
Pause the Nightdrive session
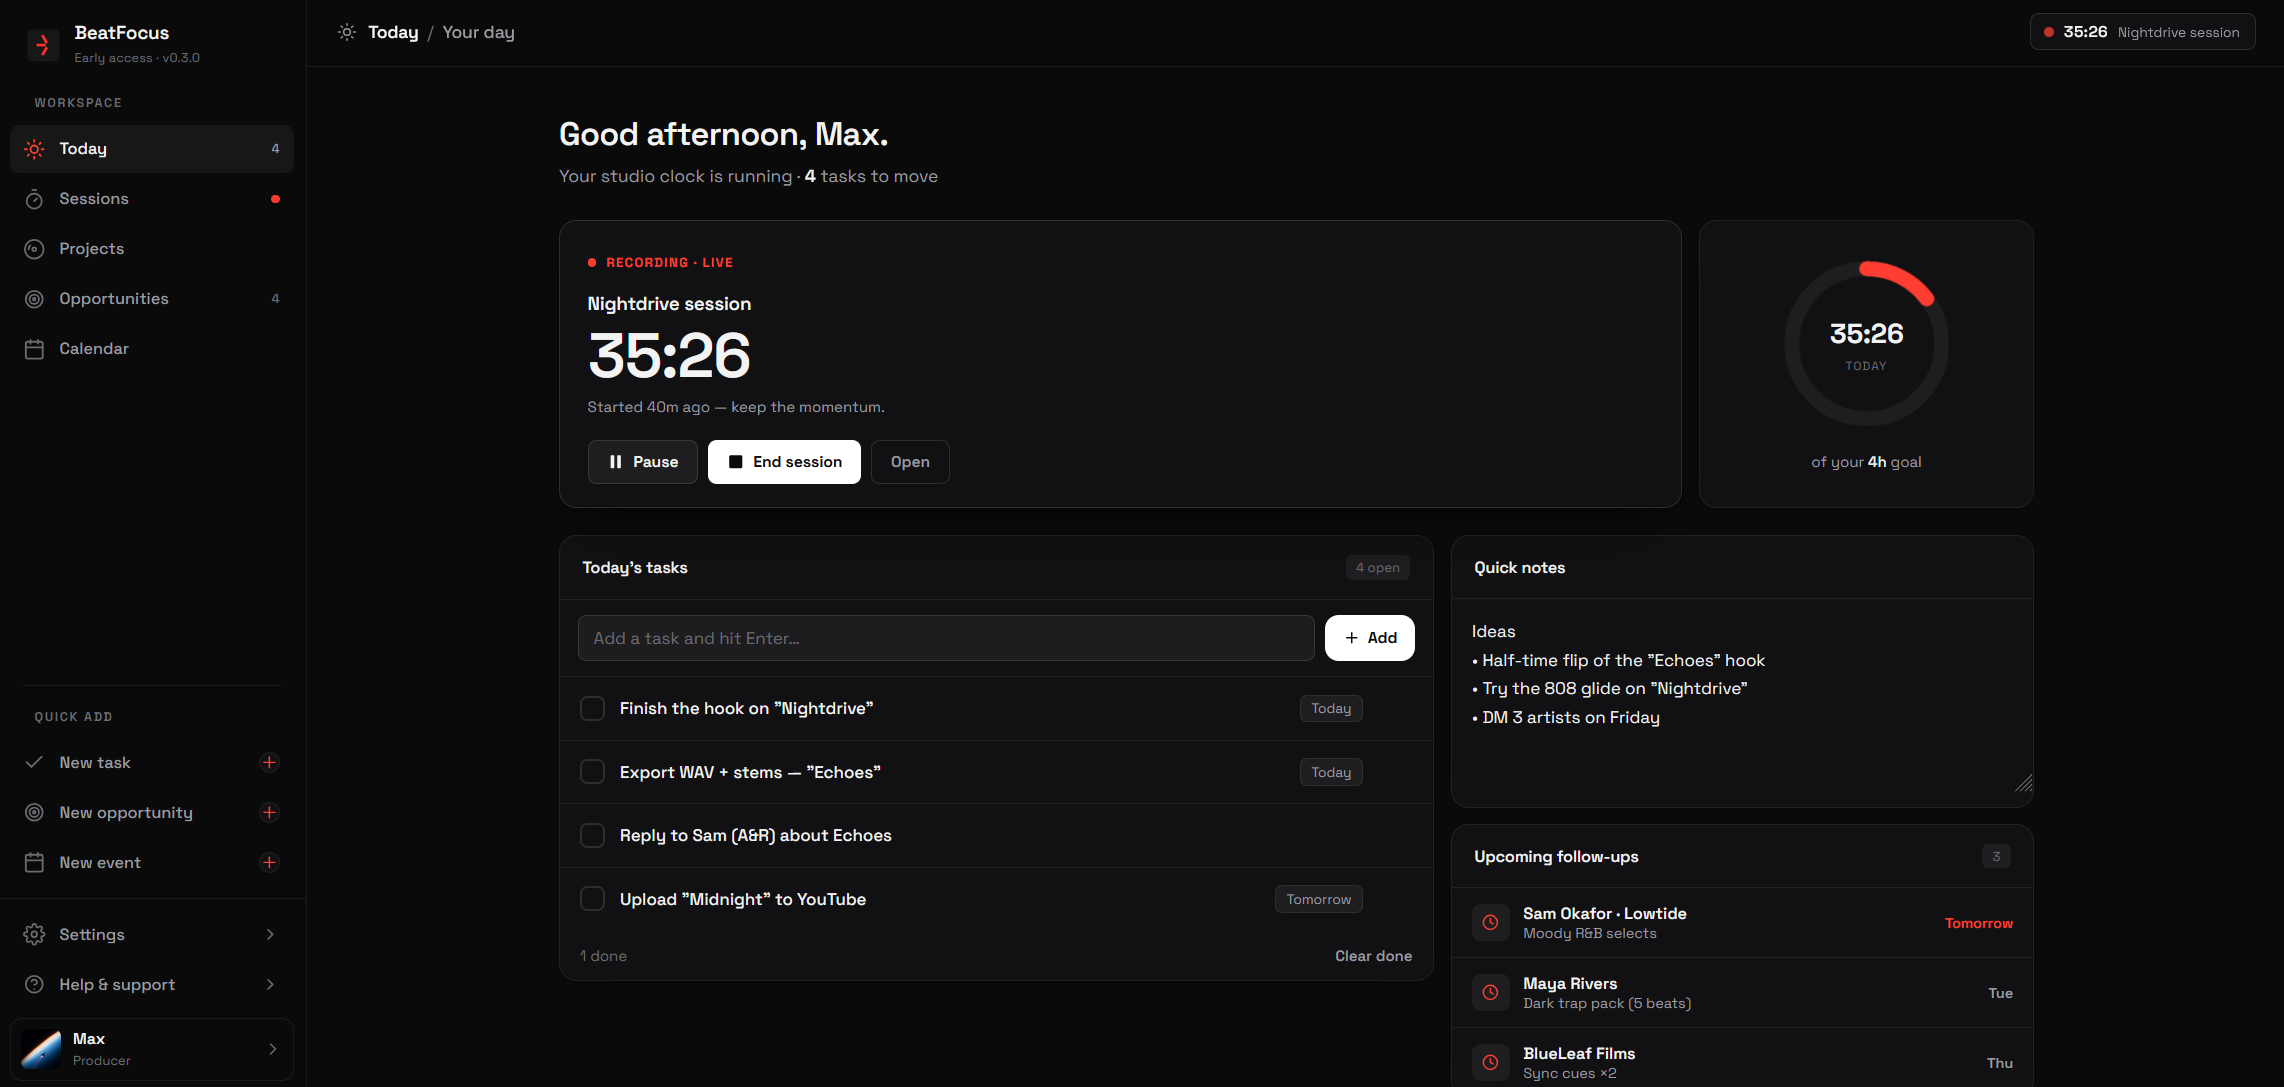[643, 462]
